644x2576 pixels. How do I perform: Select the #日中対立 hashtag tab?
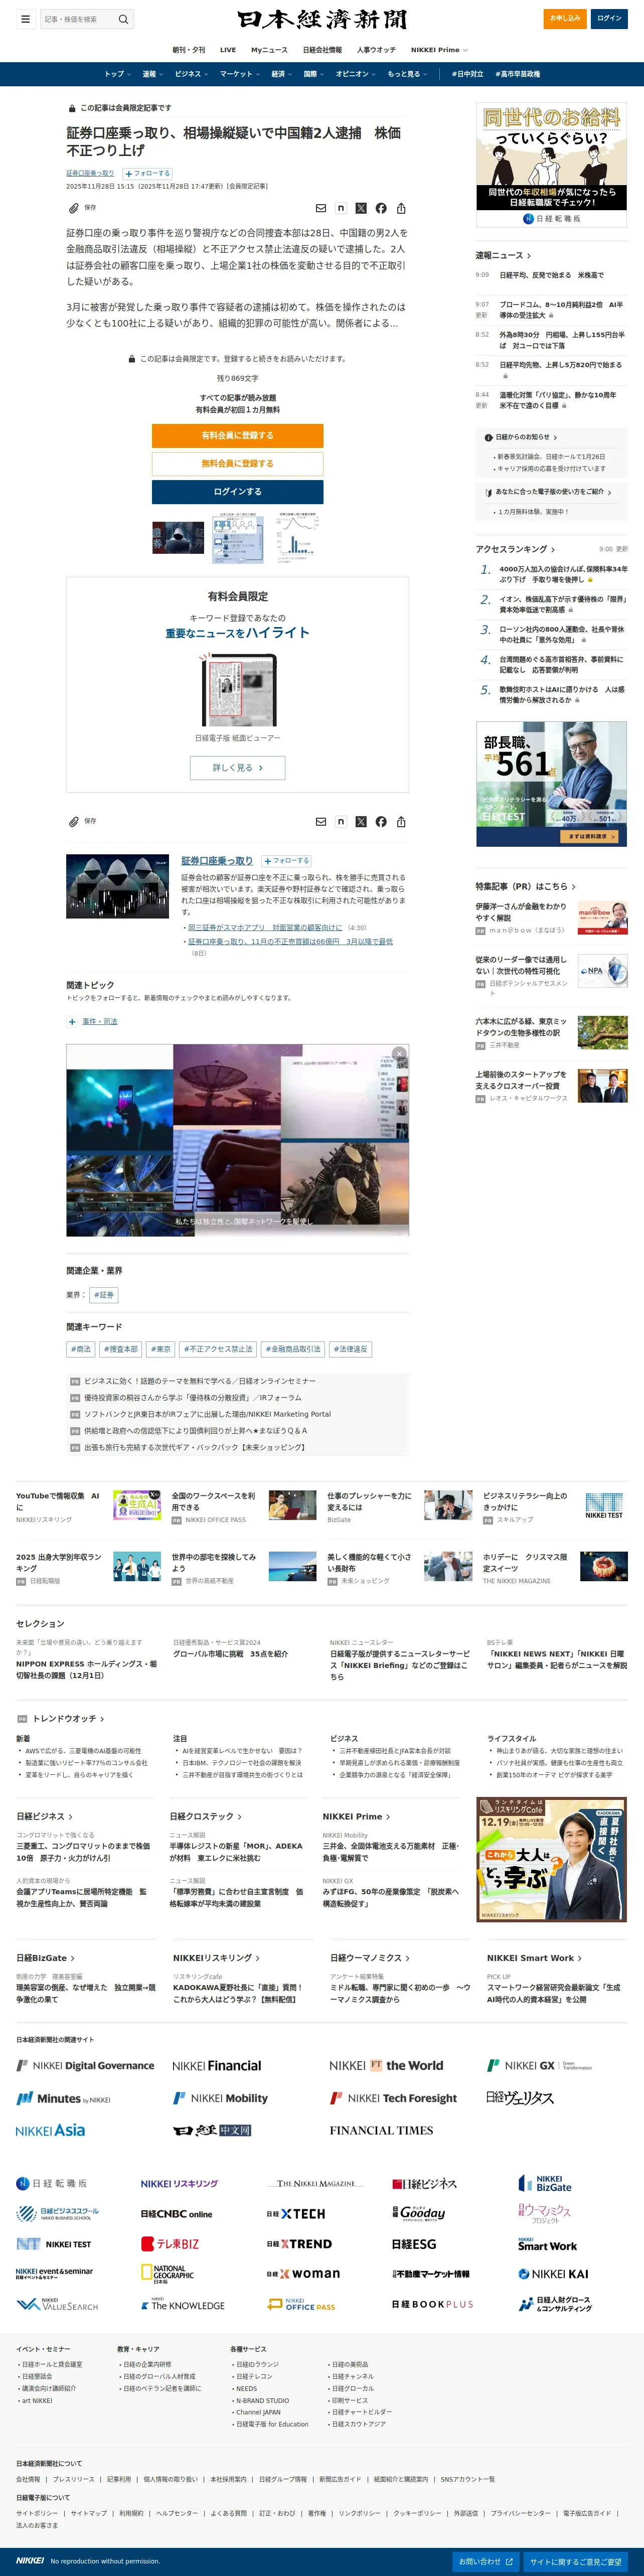click(x=467, y=74)
